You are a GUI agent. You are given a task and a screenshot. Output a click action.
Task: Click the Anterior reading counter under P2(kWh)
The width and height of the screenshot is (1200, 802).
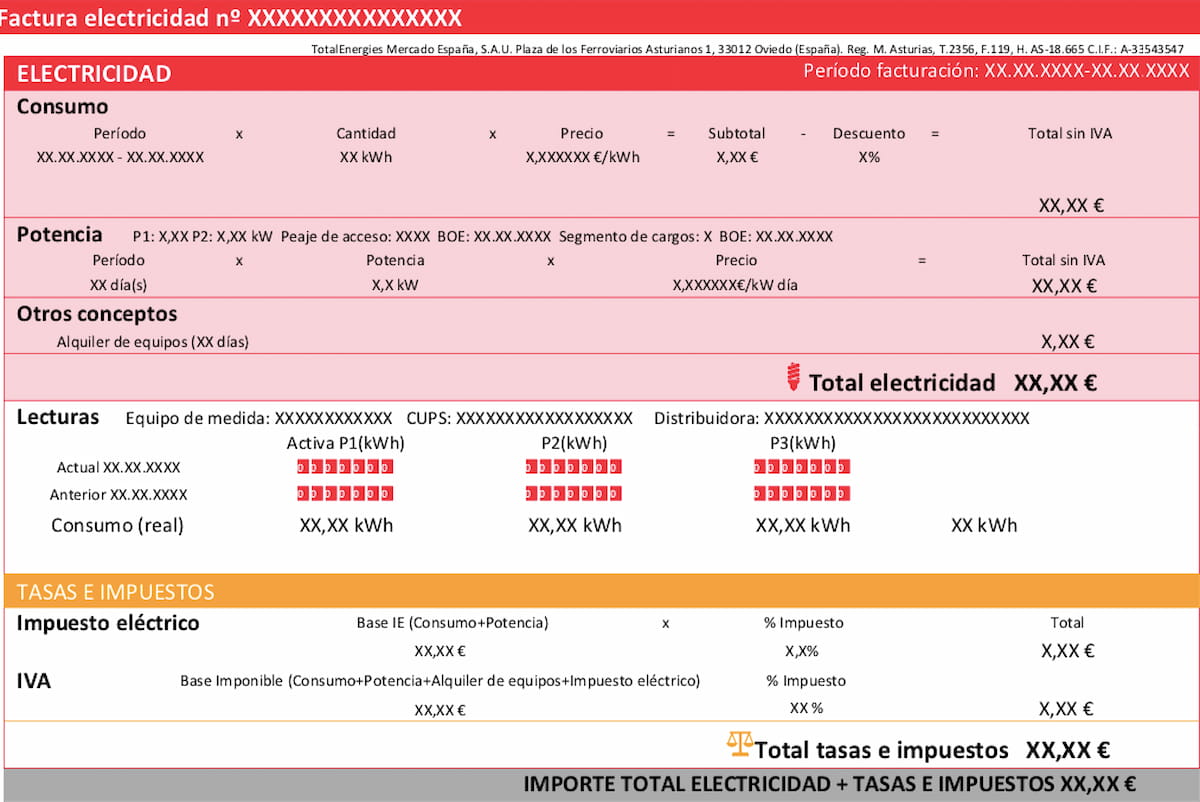tap(574, 494)
